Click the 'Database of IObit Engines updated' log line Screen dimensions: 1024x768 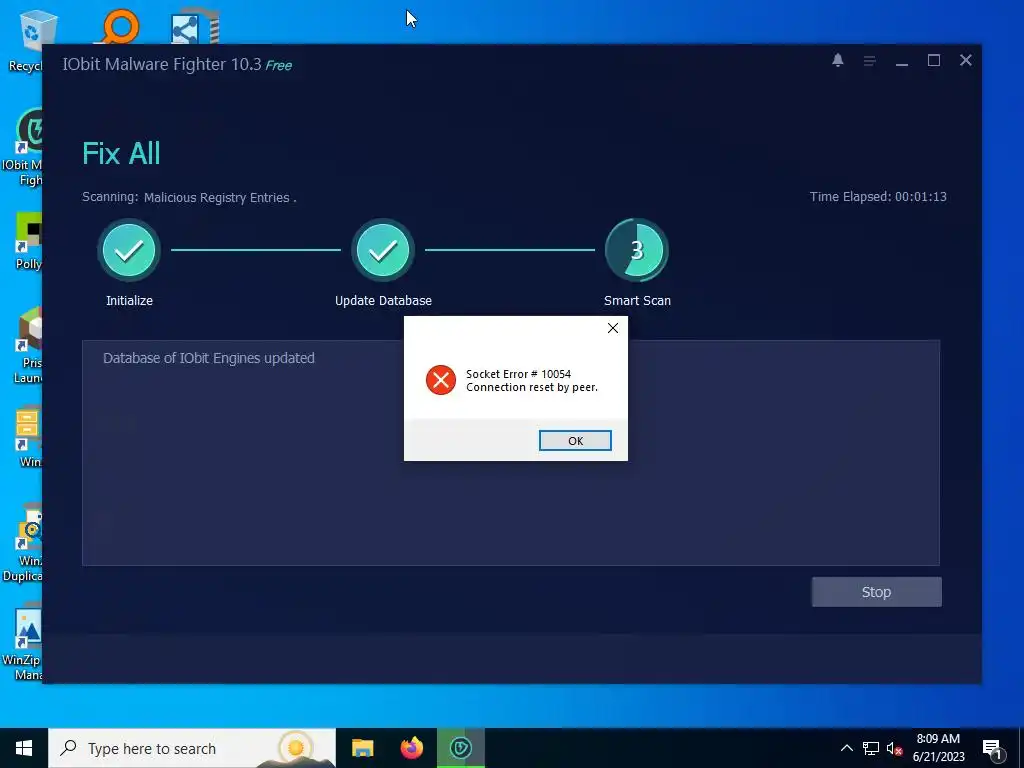209,358
